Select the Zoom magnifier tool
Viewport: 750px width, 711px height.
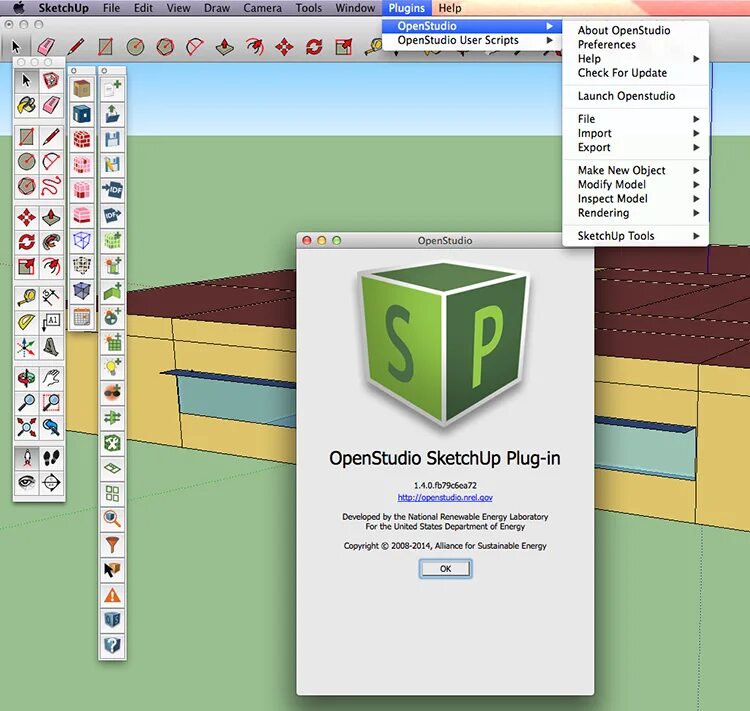point(26,403)
